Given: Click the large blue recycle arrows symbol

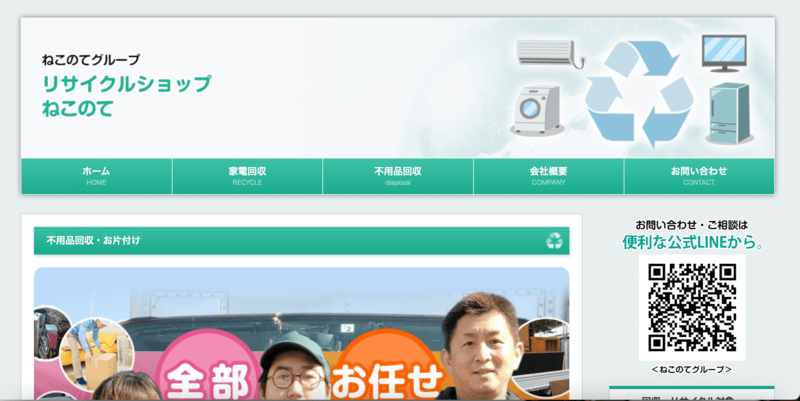Looking at the screenshot, I should 639,94.
